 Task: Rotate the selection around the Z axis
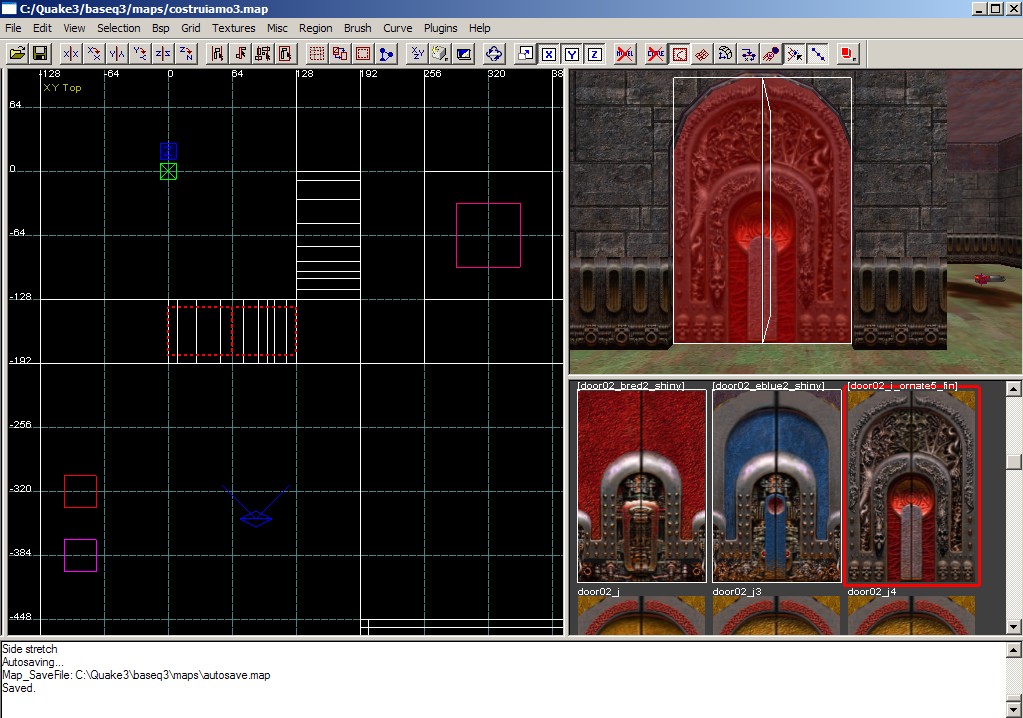(186, 53)
